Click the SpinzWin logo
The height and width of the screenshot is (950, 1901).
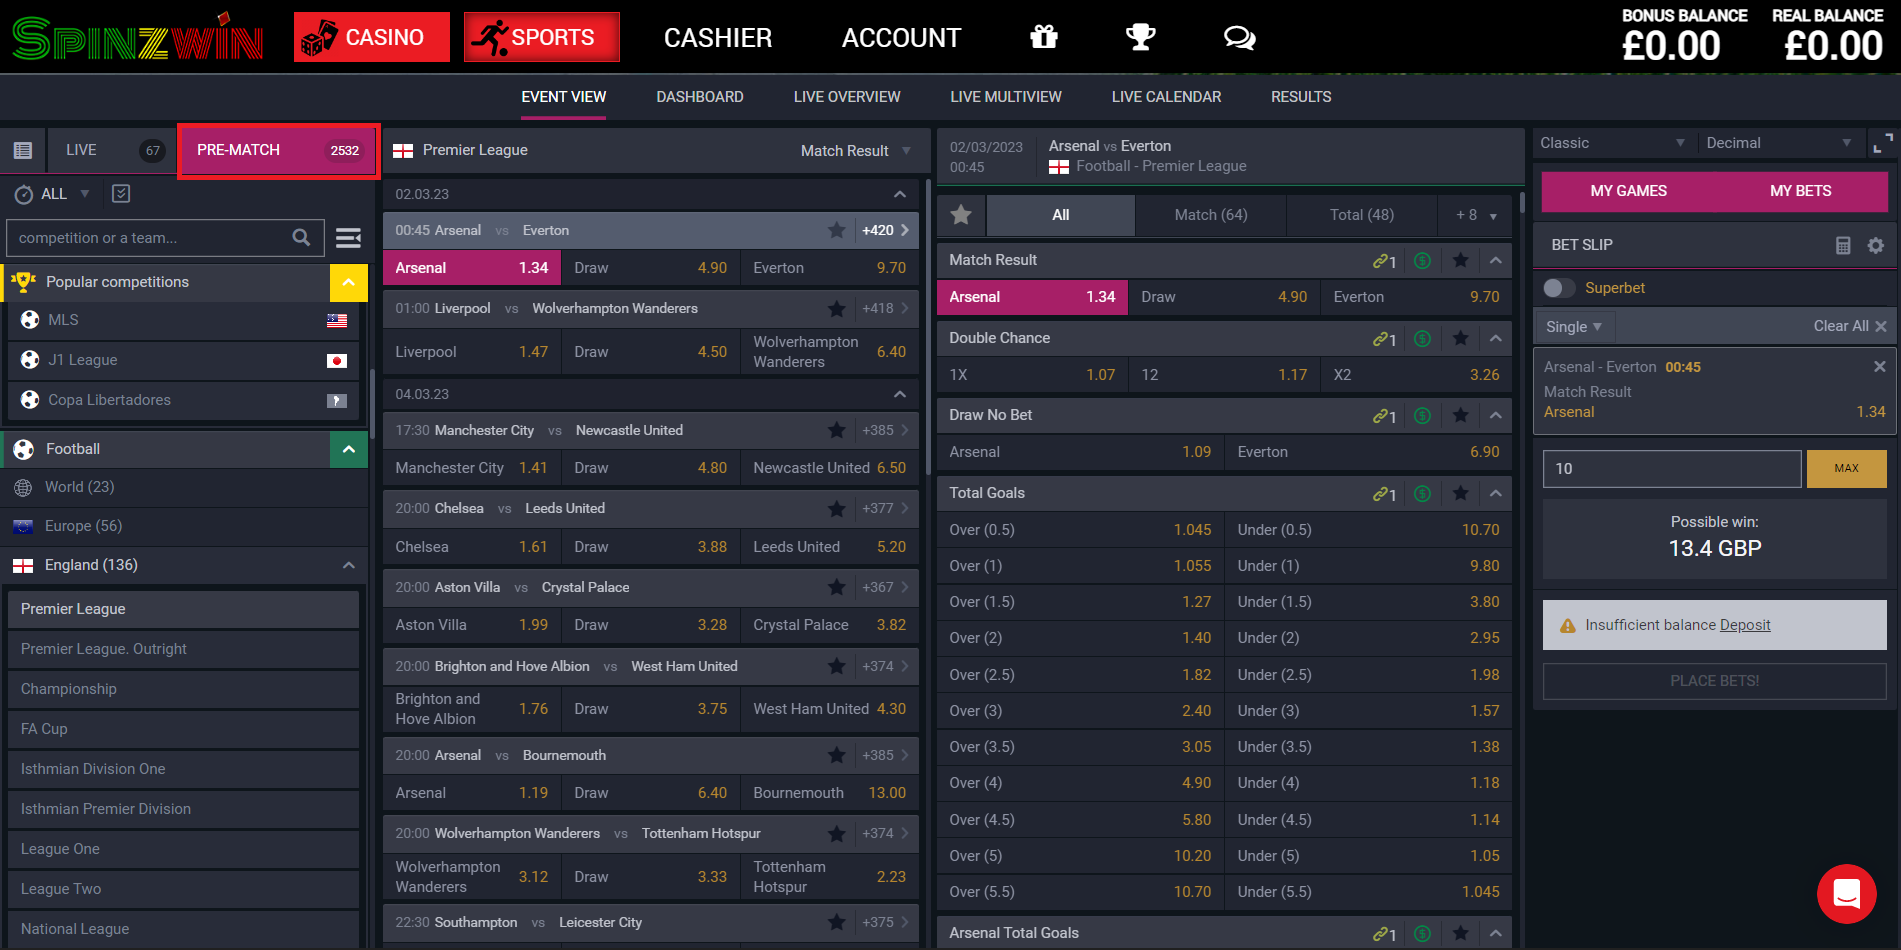point(138,38)
